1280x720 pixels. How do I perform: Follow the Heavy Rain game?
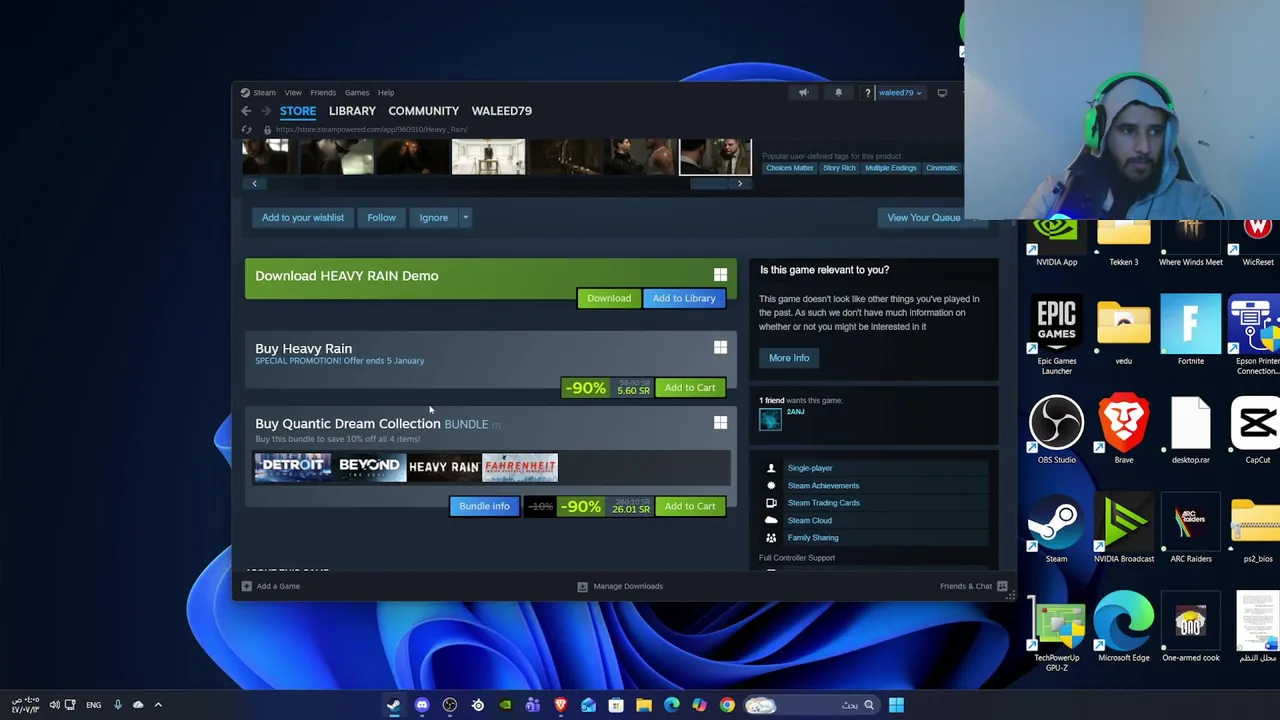[381, 217]
